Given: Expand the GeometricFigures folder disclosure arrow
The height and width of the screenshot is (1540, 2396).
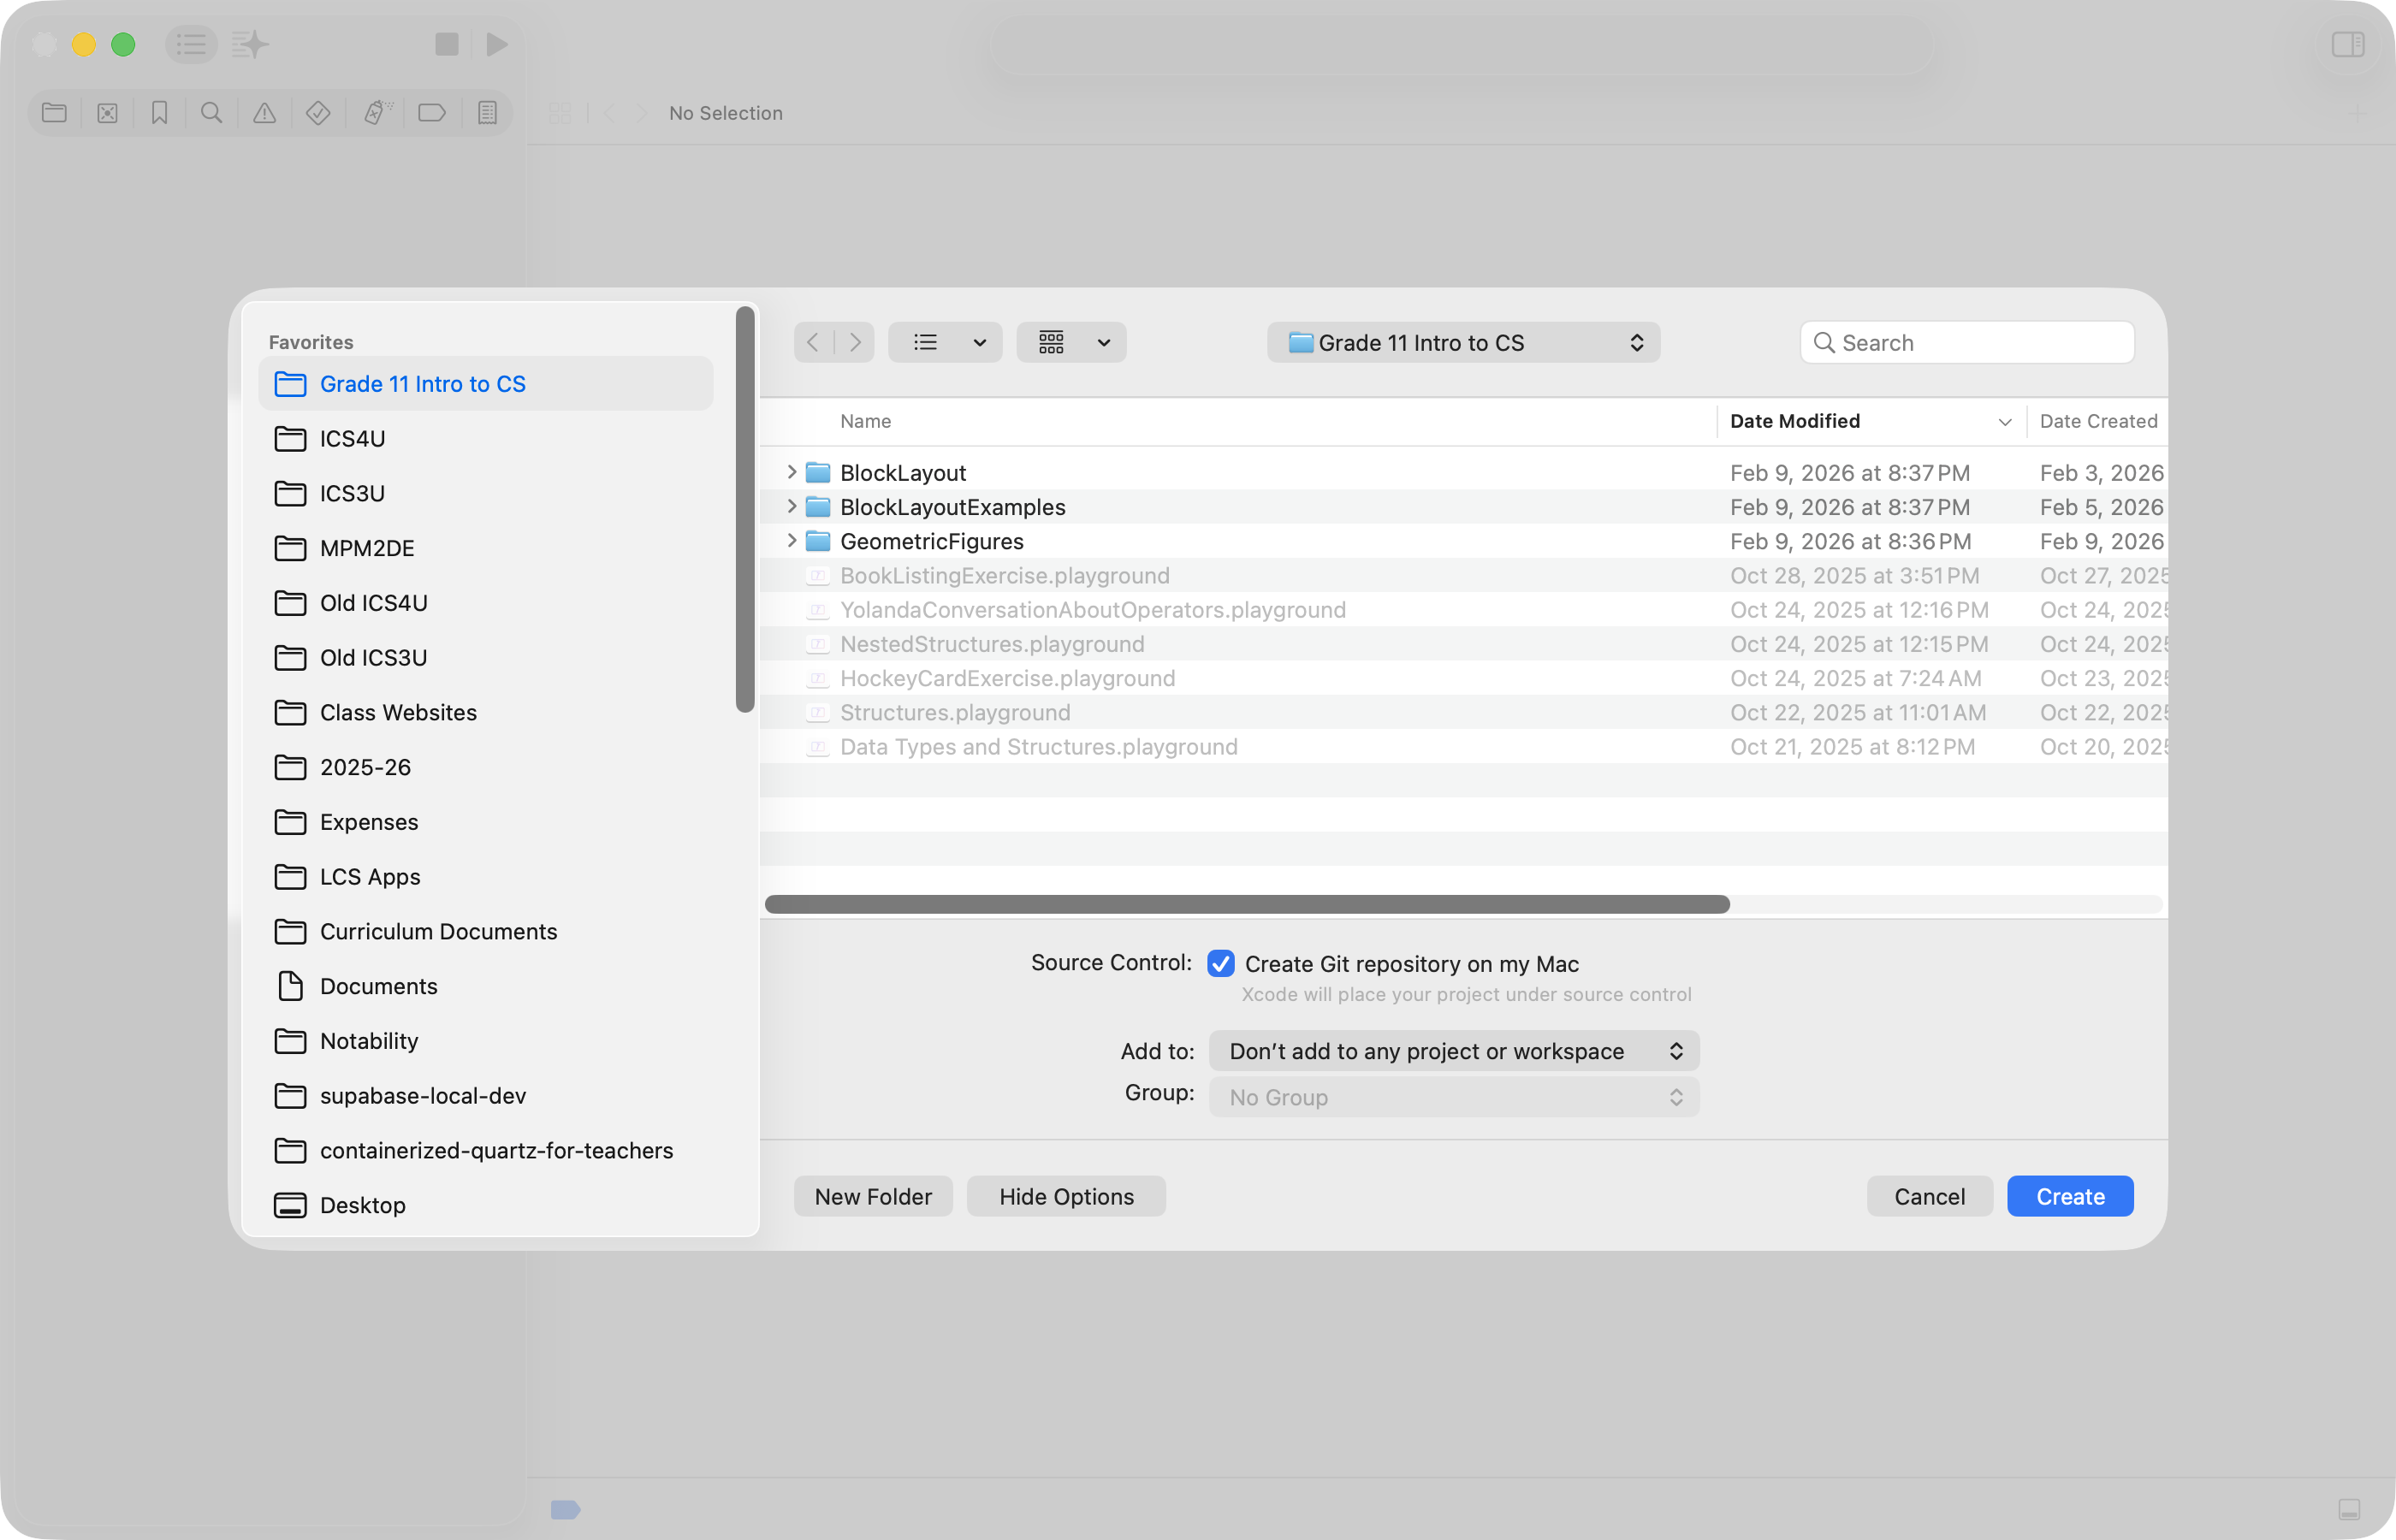Looking at the screenshot, I should click(x=791, y=541).
